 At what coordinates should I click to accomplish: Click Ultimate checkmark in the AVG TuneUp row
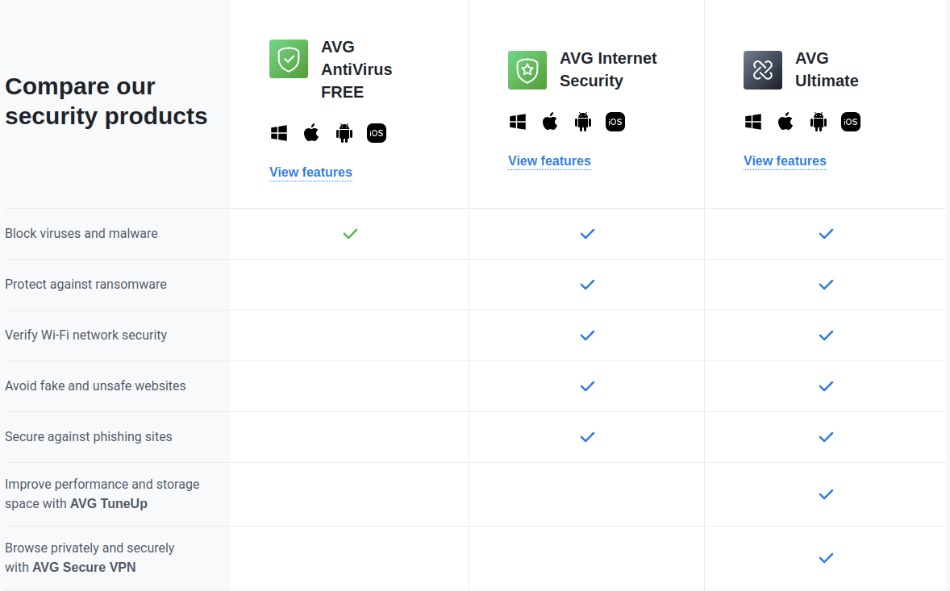[826, 495]
